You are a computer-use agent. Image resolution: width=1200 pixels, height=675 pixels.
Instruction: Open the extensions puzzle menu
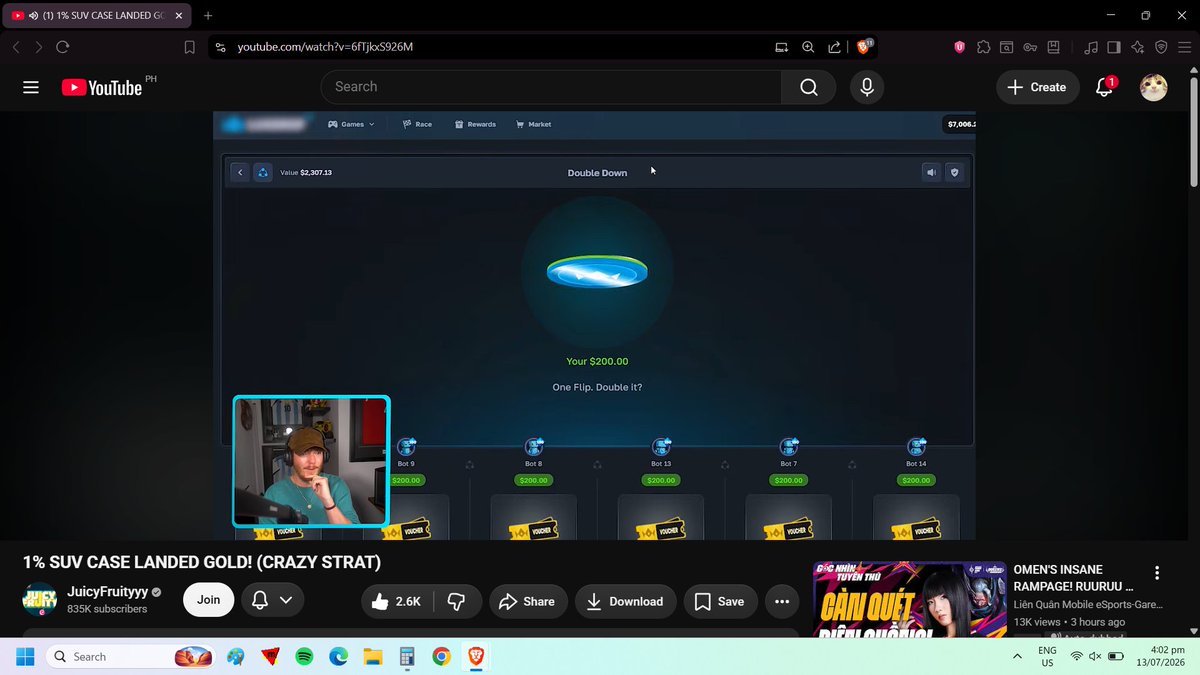point(984,47)
